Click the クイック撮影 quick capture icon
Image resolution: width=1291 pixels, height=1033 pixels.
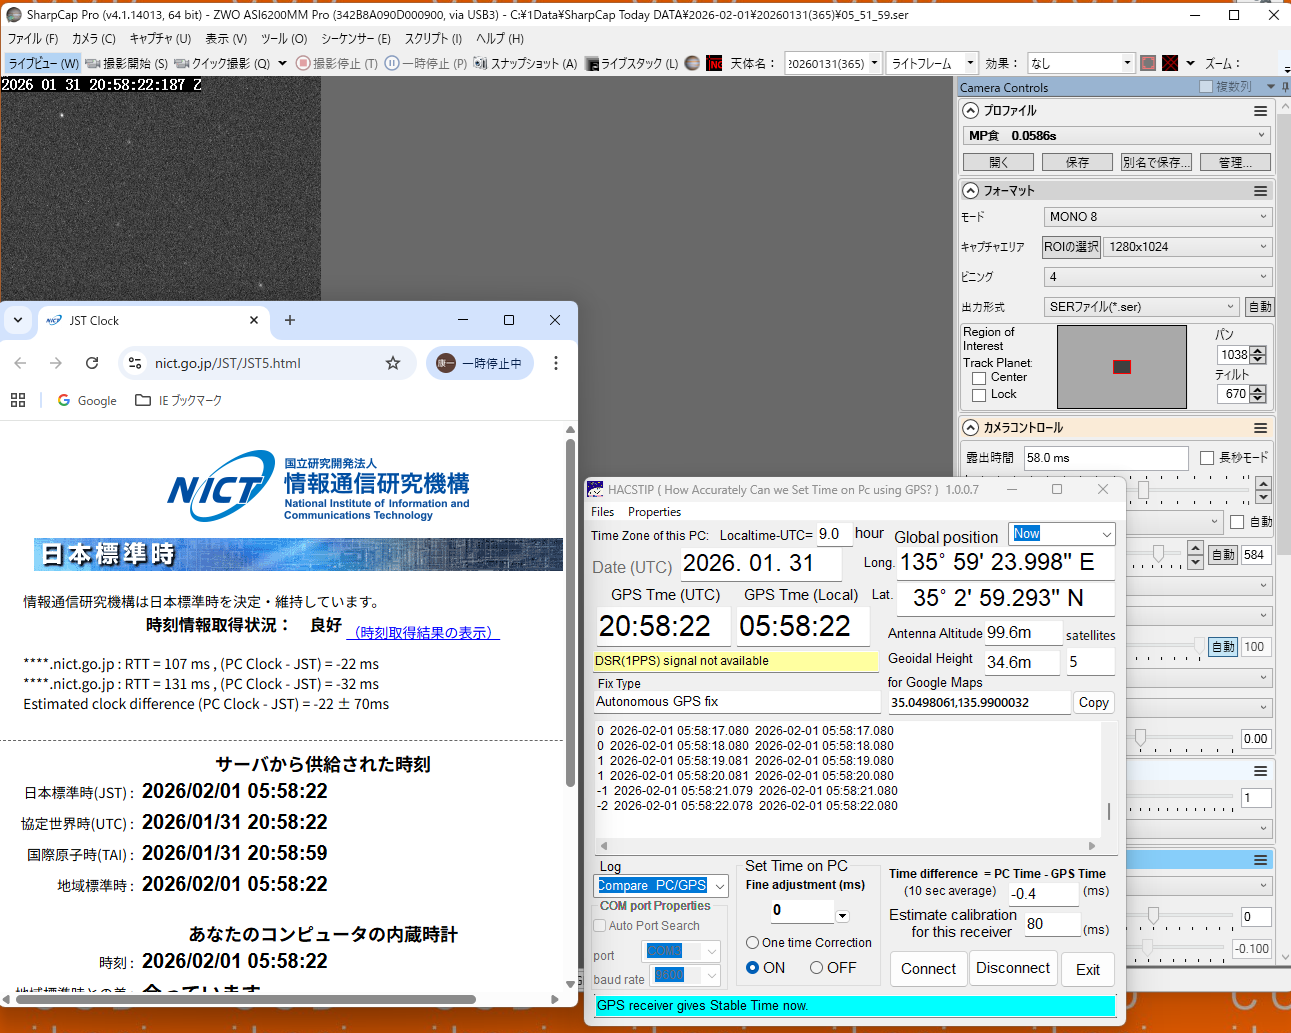pyautogui.click(x=182, y=63)
